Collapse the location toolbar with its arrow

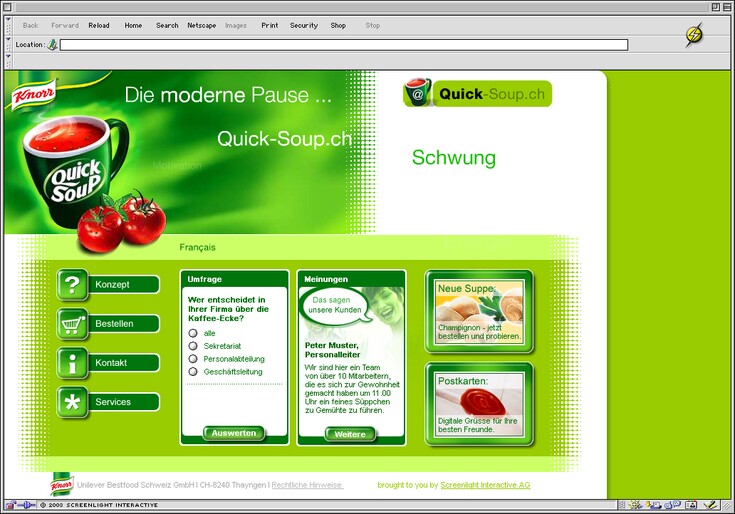coord(8,40)
